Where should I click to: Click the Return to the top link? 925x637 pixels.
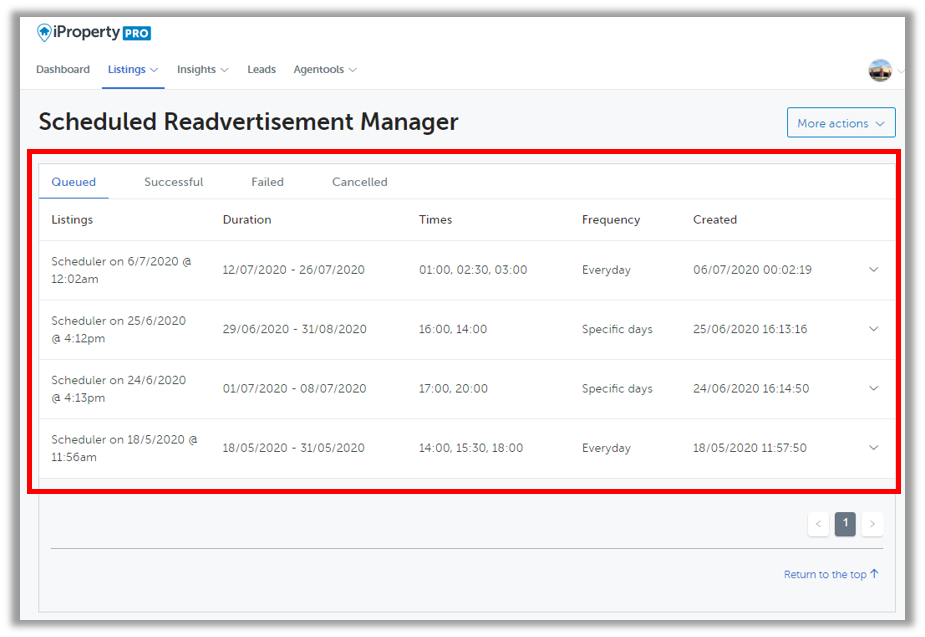(x=830, y=574)
